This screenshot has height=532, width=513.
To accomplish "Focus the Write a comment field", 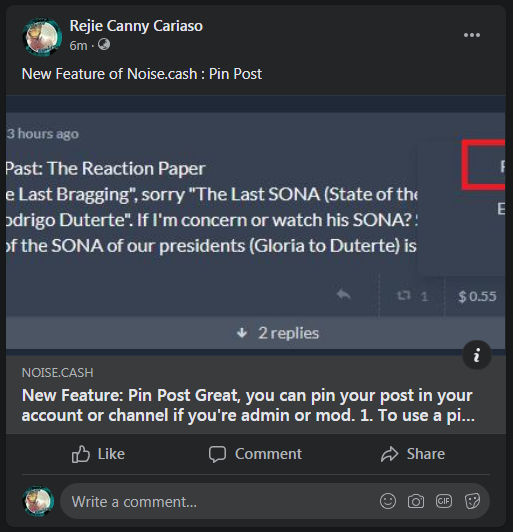I will pos(275,501).
